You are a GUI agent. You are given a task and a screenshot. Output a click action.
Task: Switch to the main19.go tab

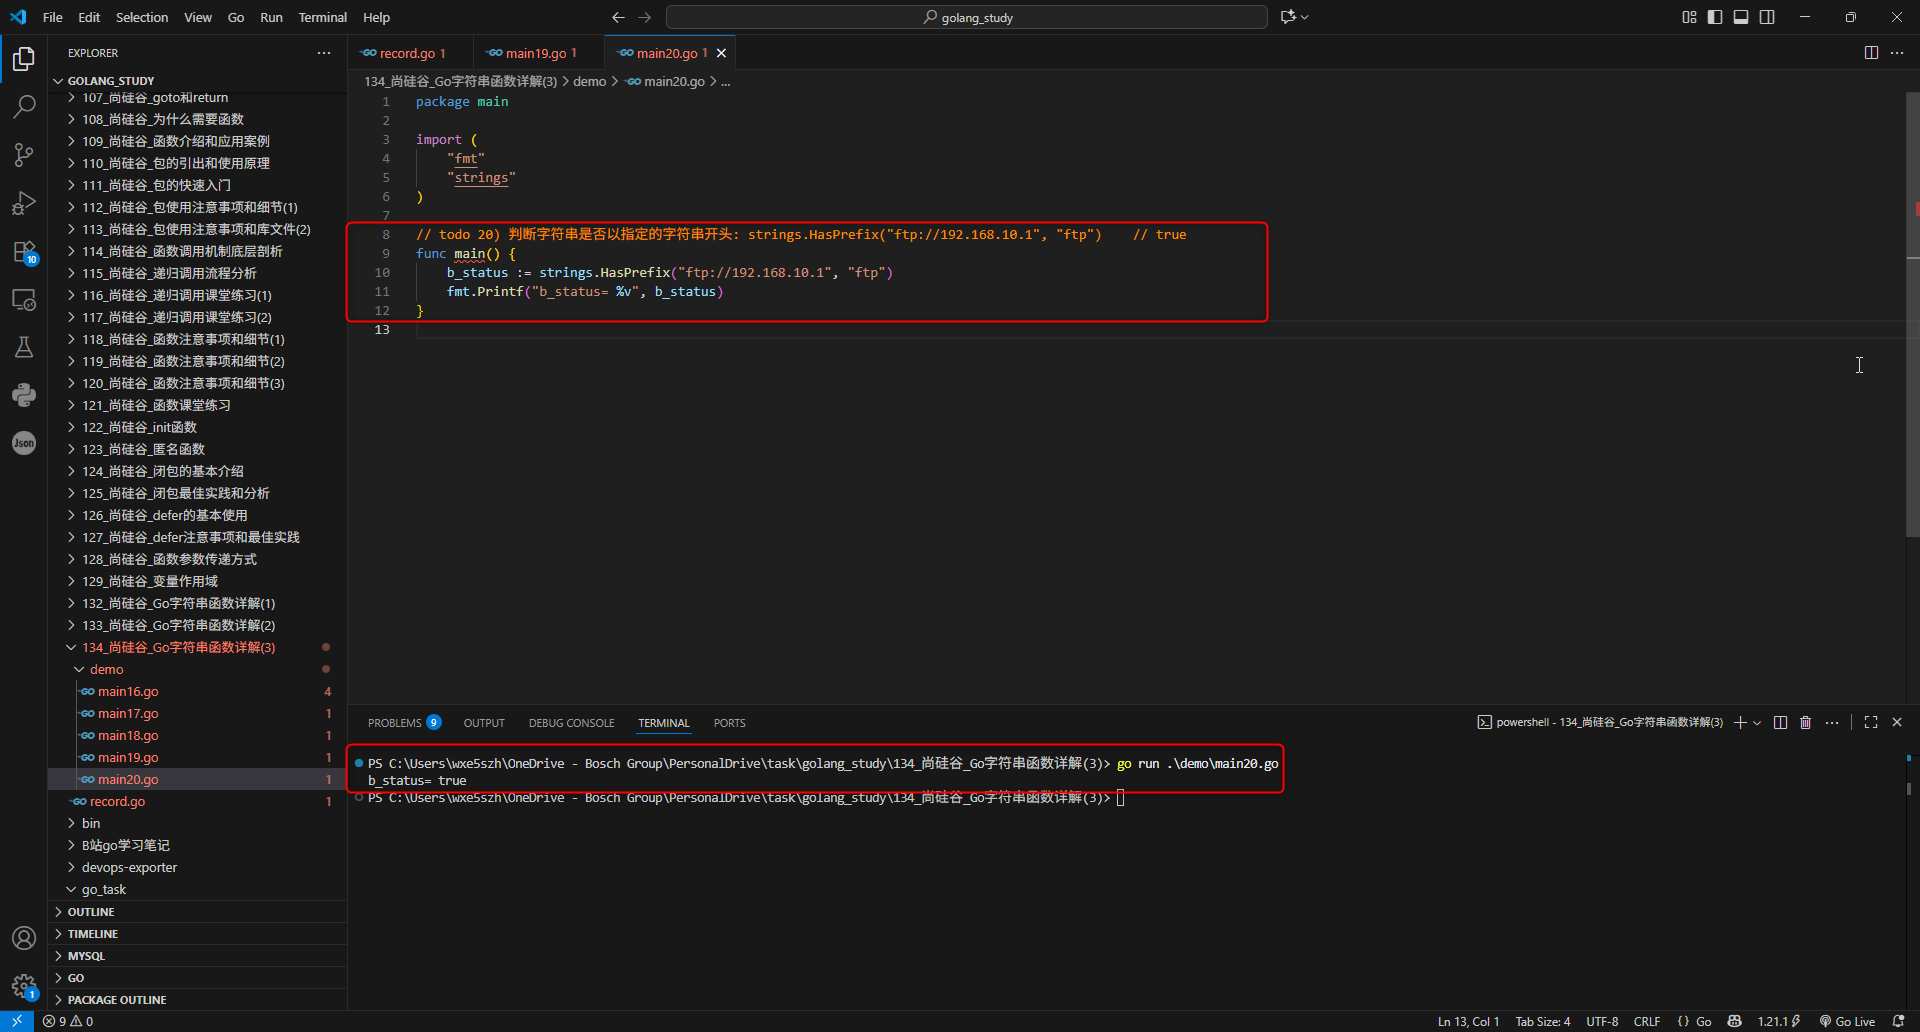[x=540, y=53]
